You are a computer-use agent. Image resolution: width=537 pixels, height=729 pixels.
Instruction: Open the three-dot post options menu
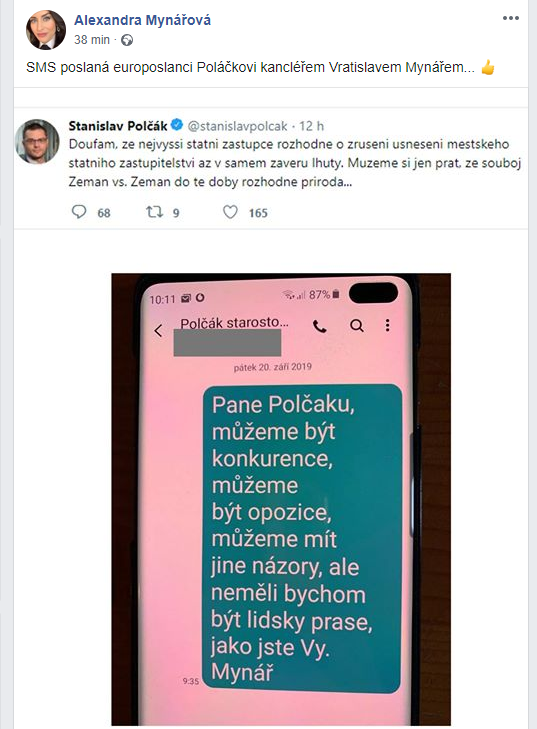(x=510, y=18)
